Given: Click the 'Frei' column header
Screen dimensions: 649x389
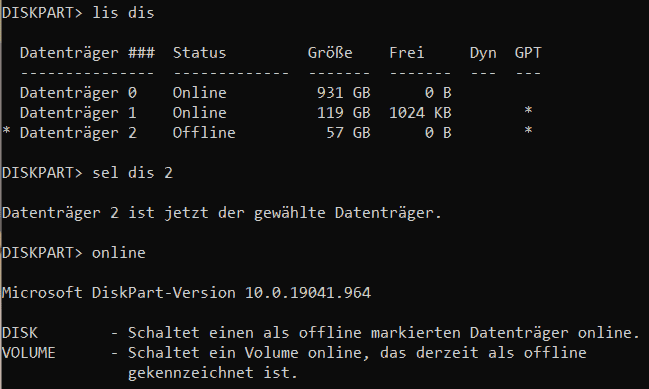Looking at the screenshot, I should pyautogui.click(x=406, y=53).
